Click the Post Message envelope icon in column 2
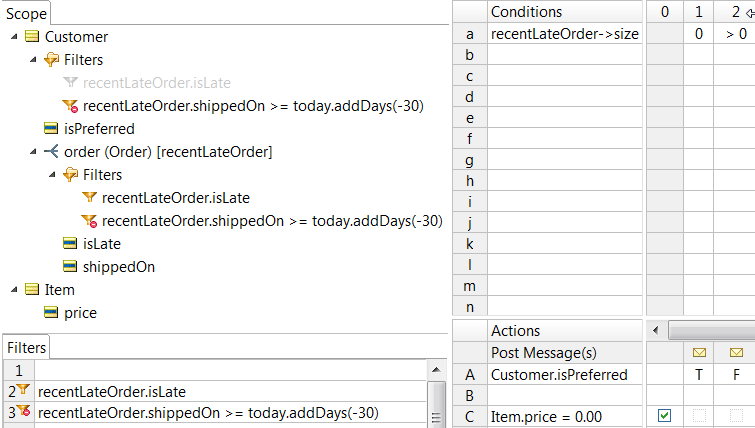 tap(736, 352)
